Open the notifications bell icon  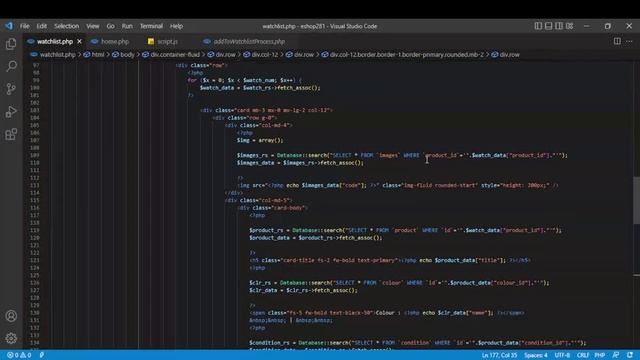pyautogui.click(x=630, y=355)
